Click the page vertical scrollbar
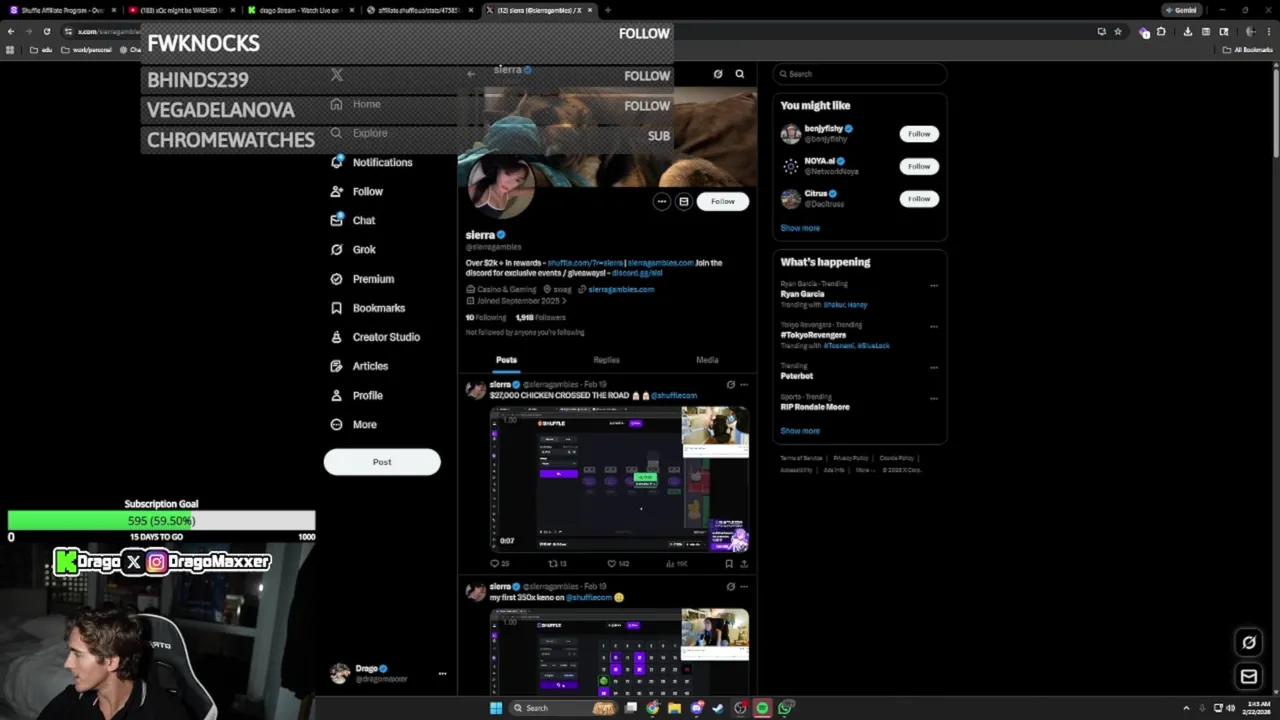 1275,112
